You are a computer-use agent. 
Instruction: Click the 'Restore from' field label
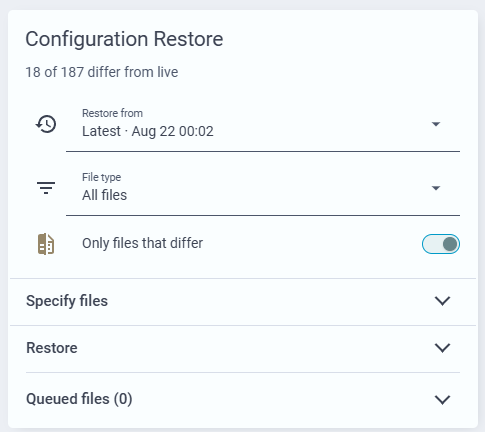[112, 113]
